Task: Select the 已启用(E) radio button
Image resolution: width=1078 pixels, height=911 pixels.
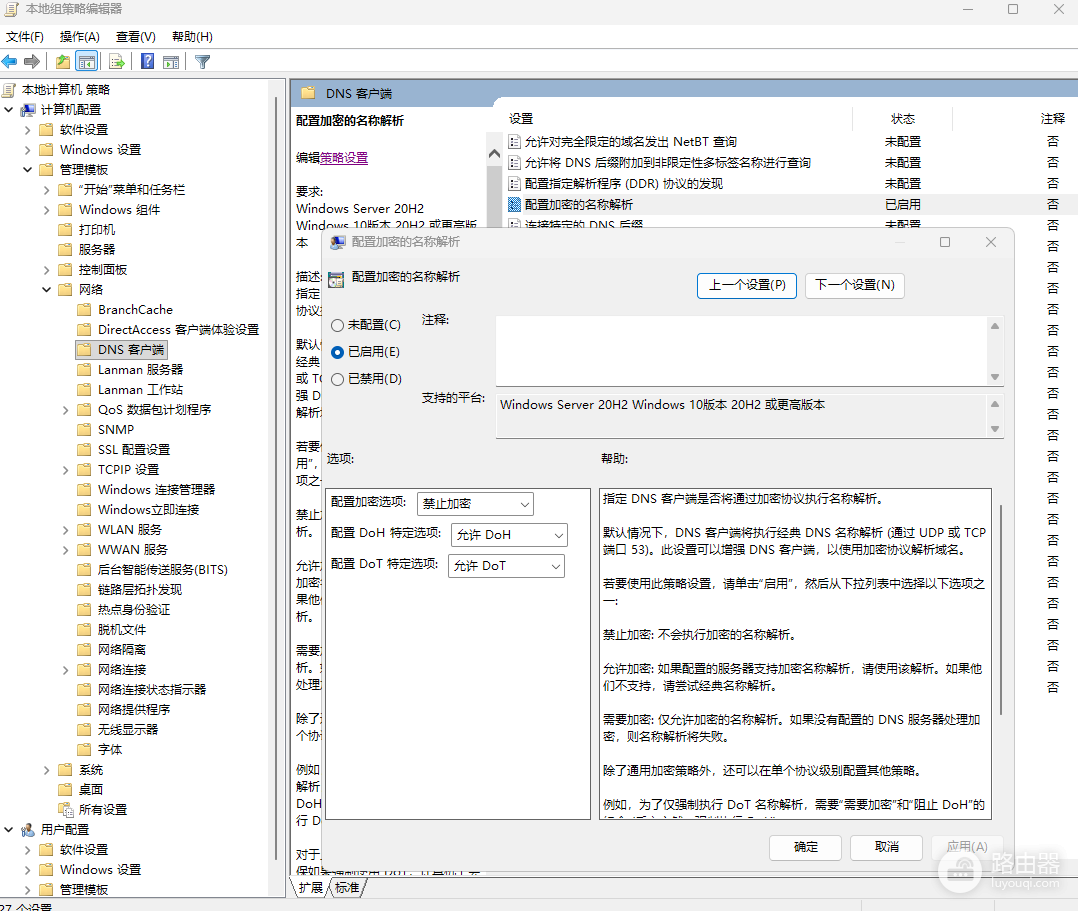Action: point(338,352)
